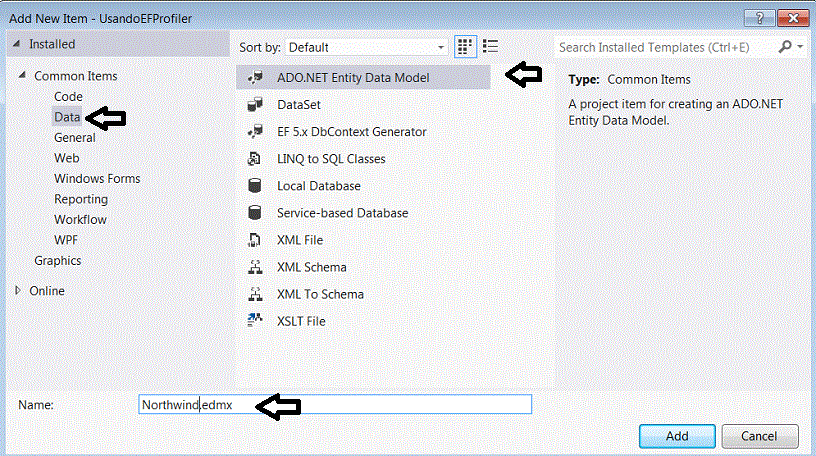
Task: Select the WPF category
Action: click(x=66, y=240)
